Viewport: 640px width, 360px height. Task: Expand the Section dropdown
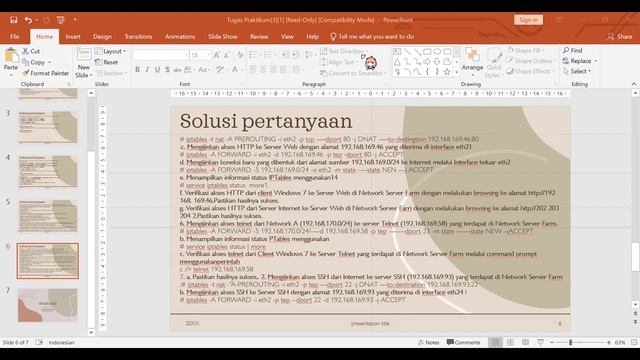coord(112,73)
